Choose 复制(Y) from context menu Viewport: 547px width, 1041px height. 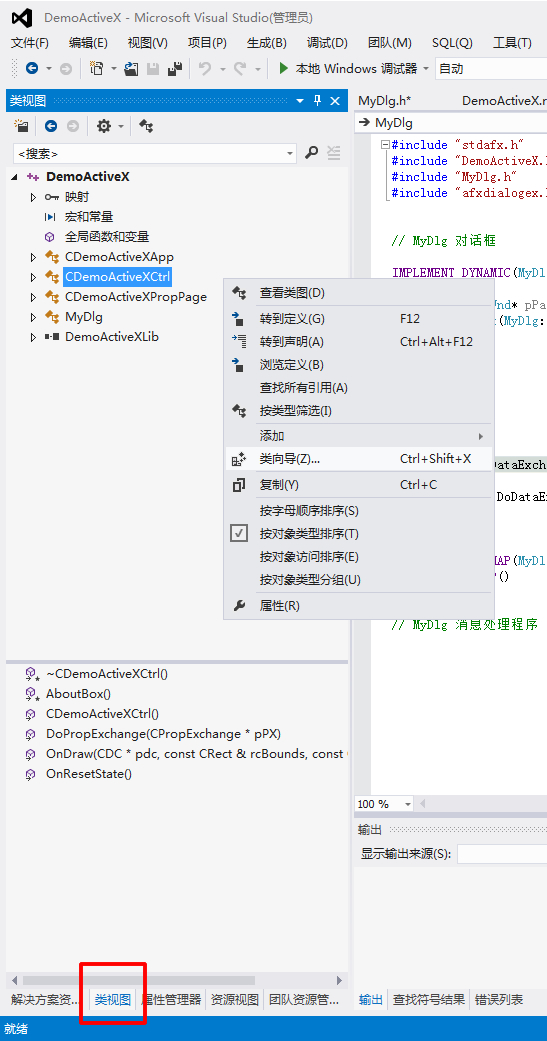(358, 485)
